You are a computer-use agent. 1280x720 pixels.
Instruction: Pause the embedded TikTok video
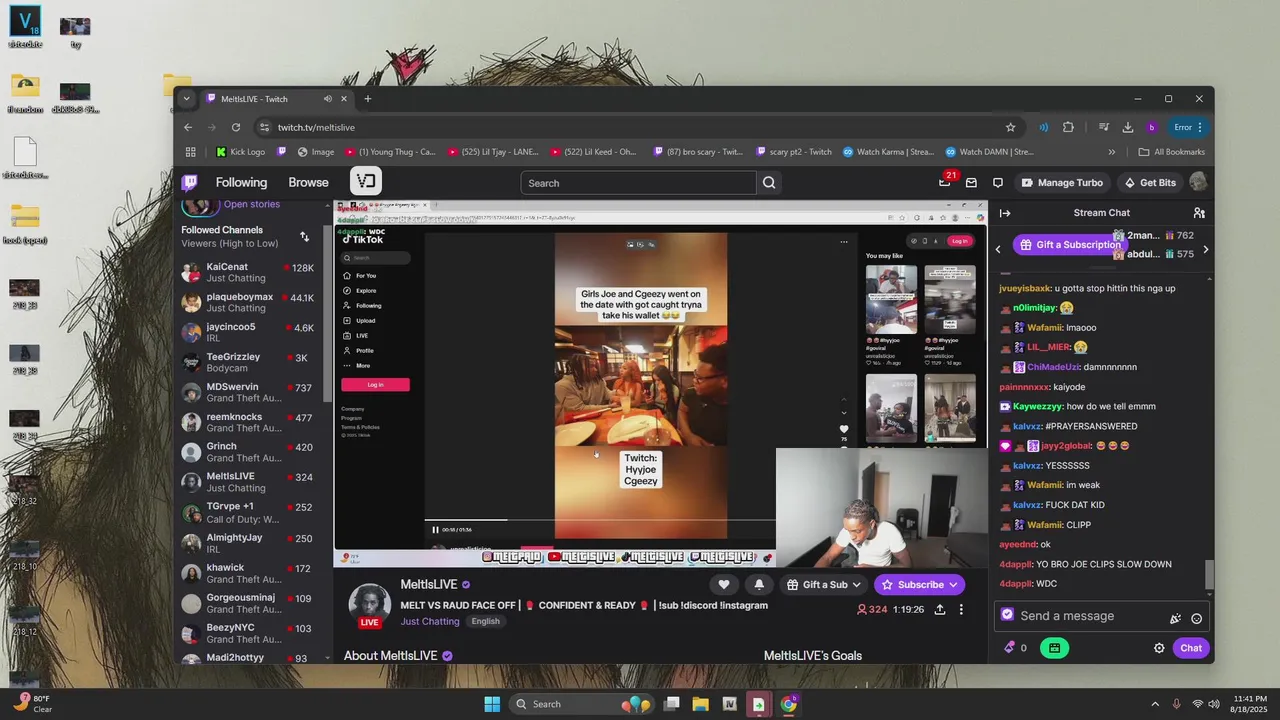[435, 529]
